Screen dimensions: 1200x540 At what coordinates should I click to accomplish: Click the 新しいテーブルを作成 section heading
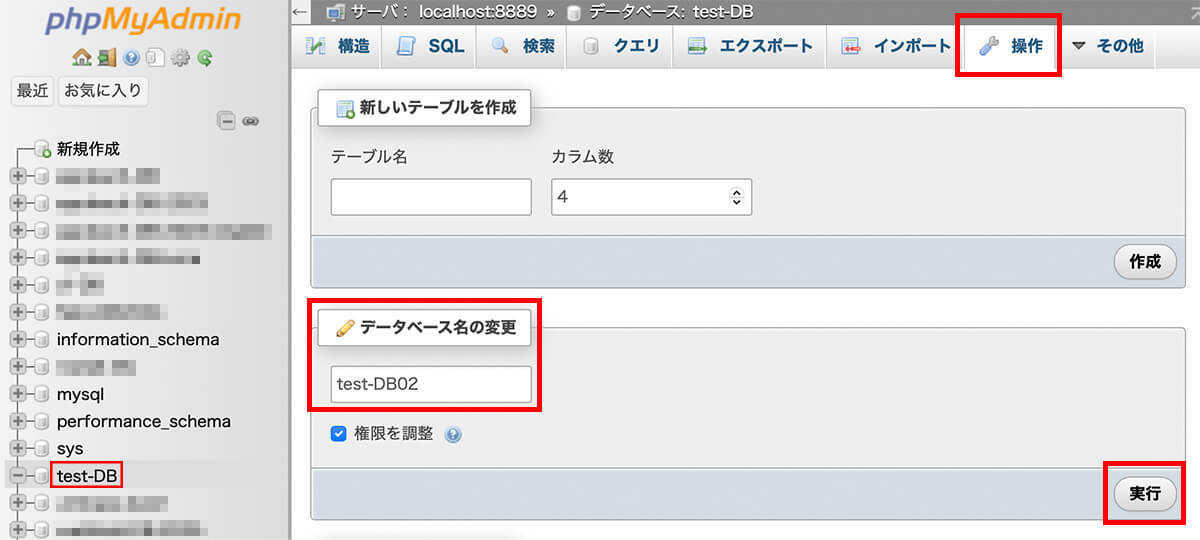(424, 108)
